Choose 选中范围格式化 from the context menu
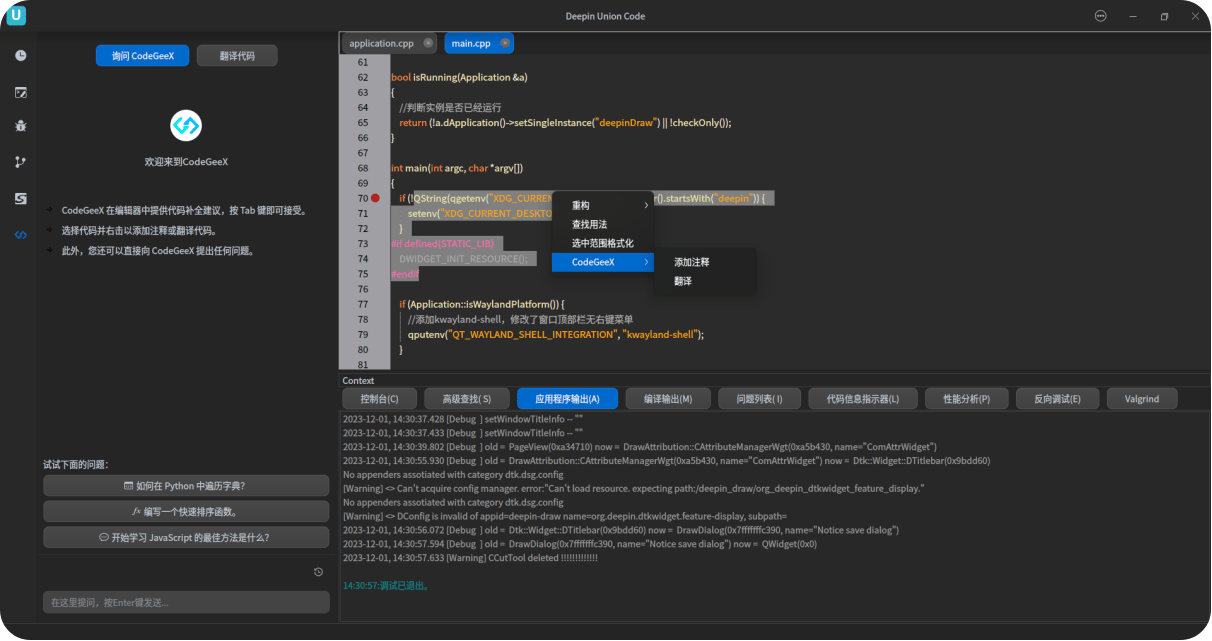Screen dimensions: 1212x641 tap(603, 243)
